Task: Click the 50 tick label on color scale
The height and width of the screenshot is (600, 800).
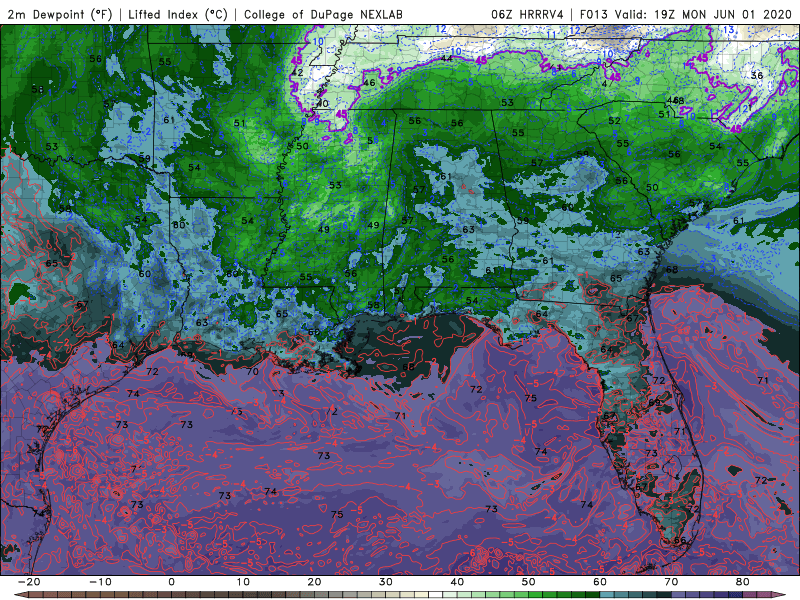Action: (x=529, y=582)
